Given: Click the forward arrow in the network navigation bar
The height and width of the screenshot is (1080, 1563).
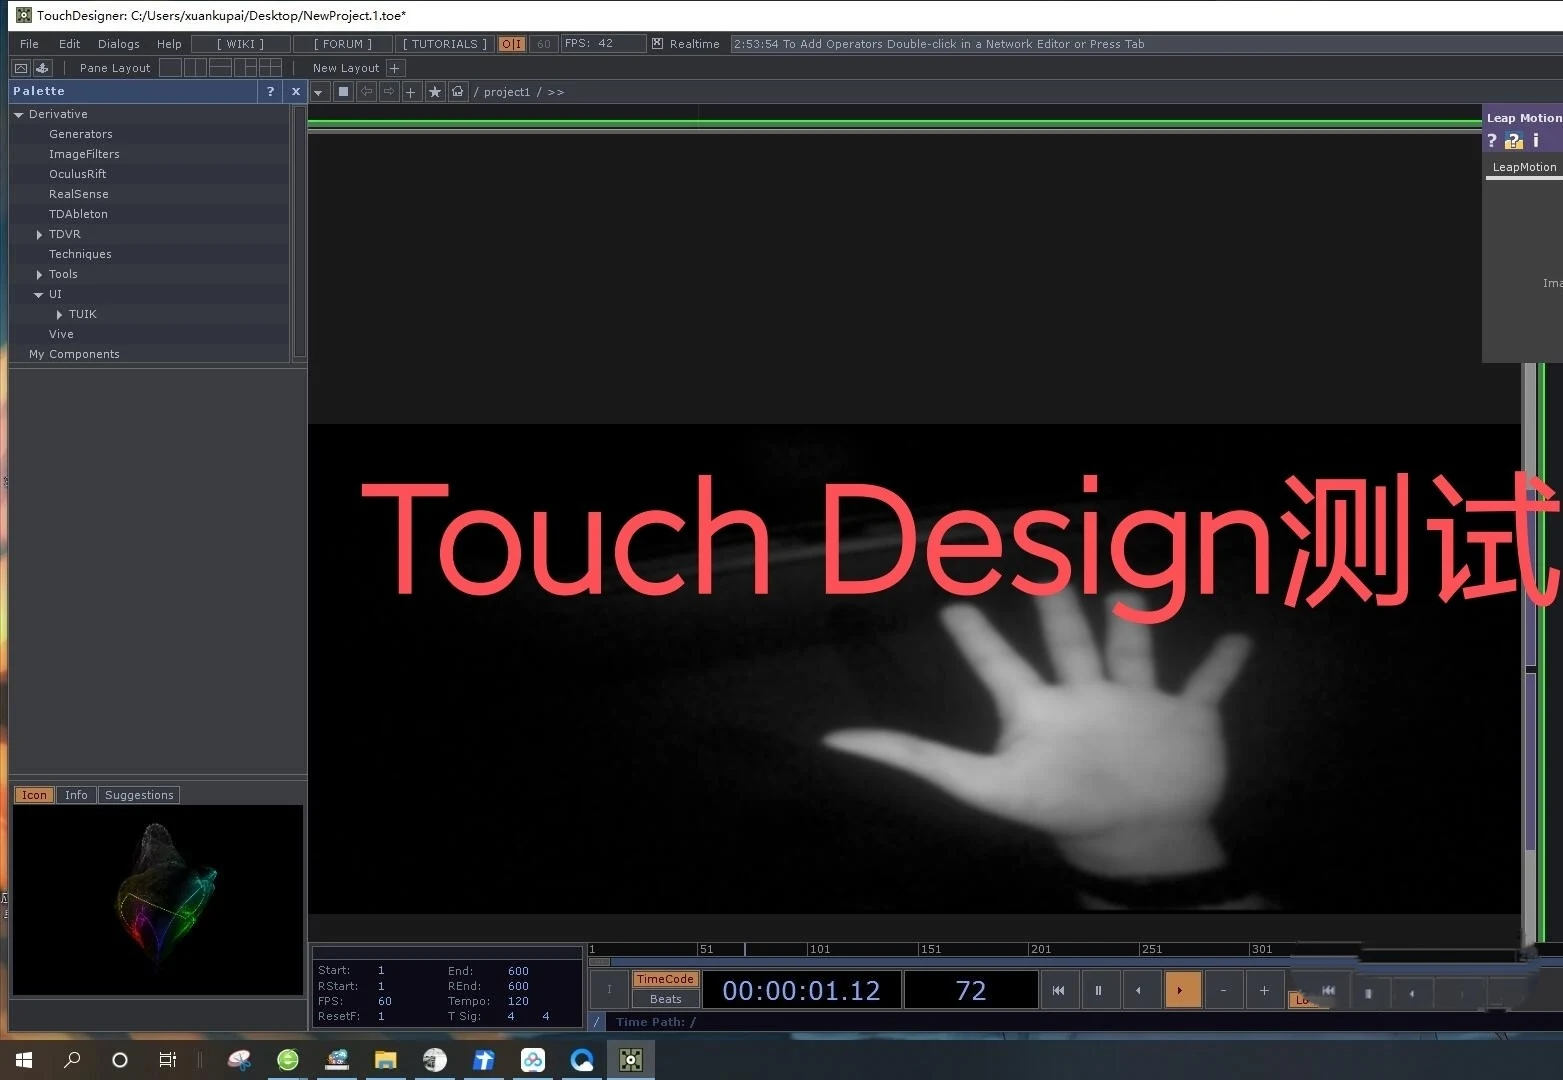Looking at the screenshot, I should tap(388, 91).
